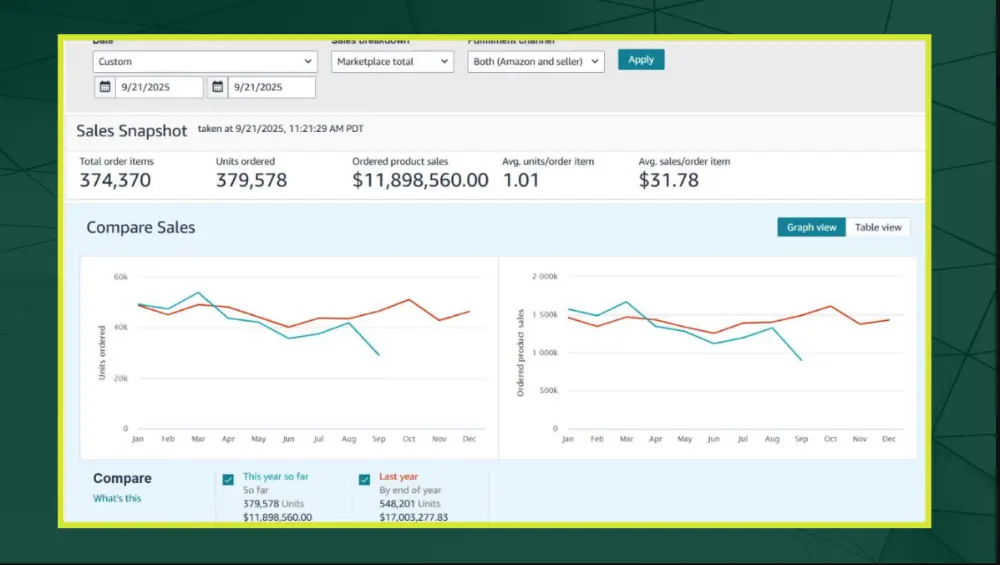This screenshot has width=1000, height=565.
Task: Click the This year so far label
Action: (x=276, y=476)
